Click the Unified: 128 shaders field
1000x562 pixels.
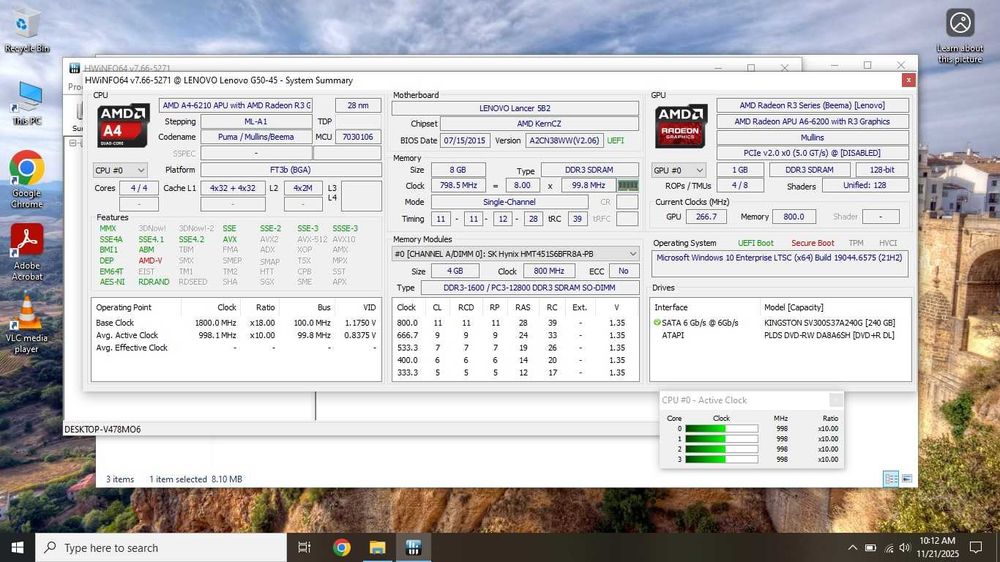click(865, 185)
